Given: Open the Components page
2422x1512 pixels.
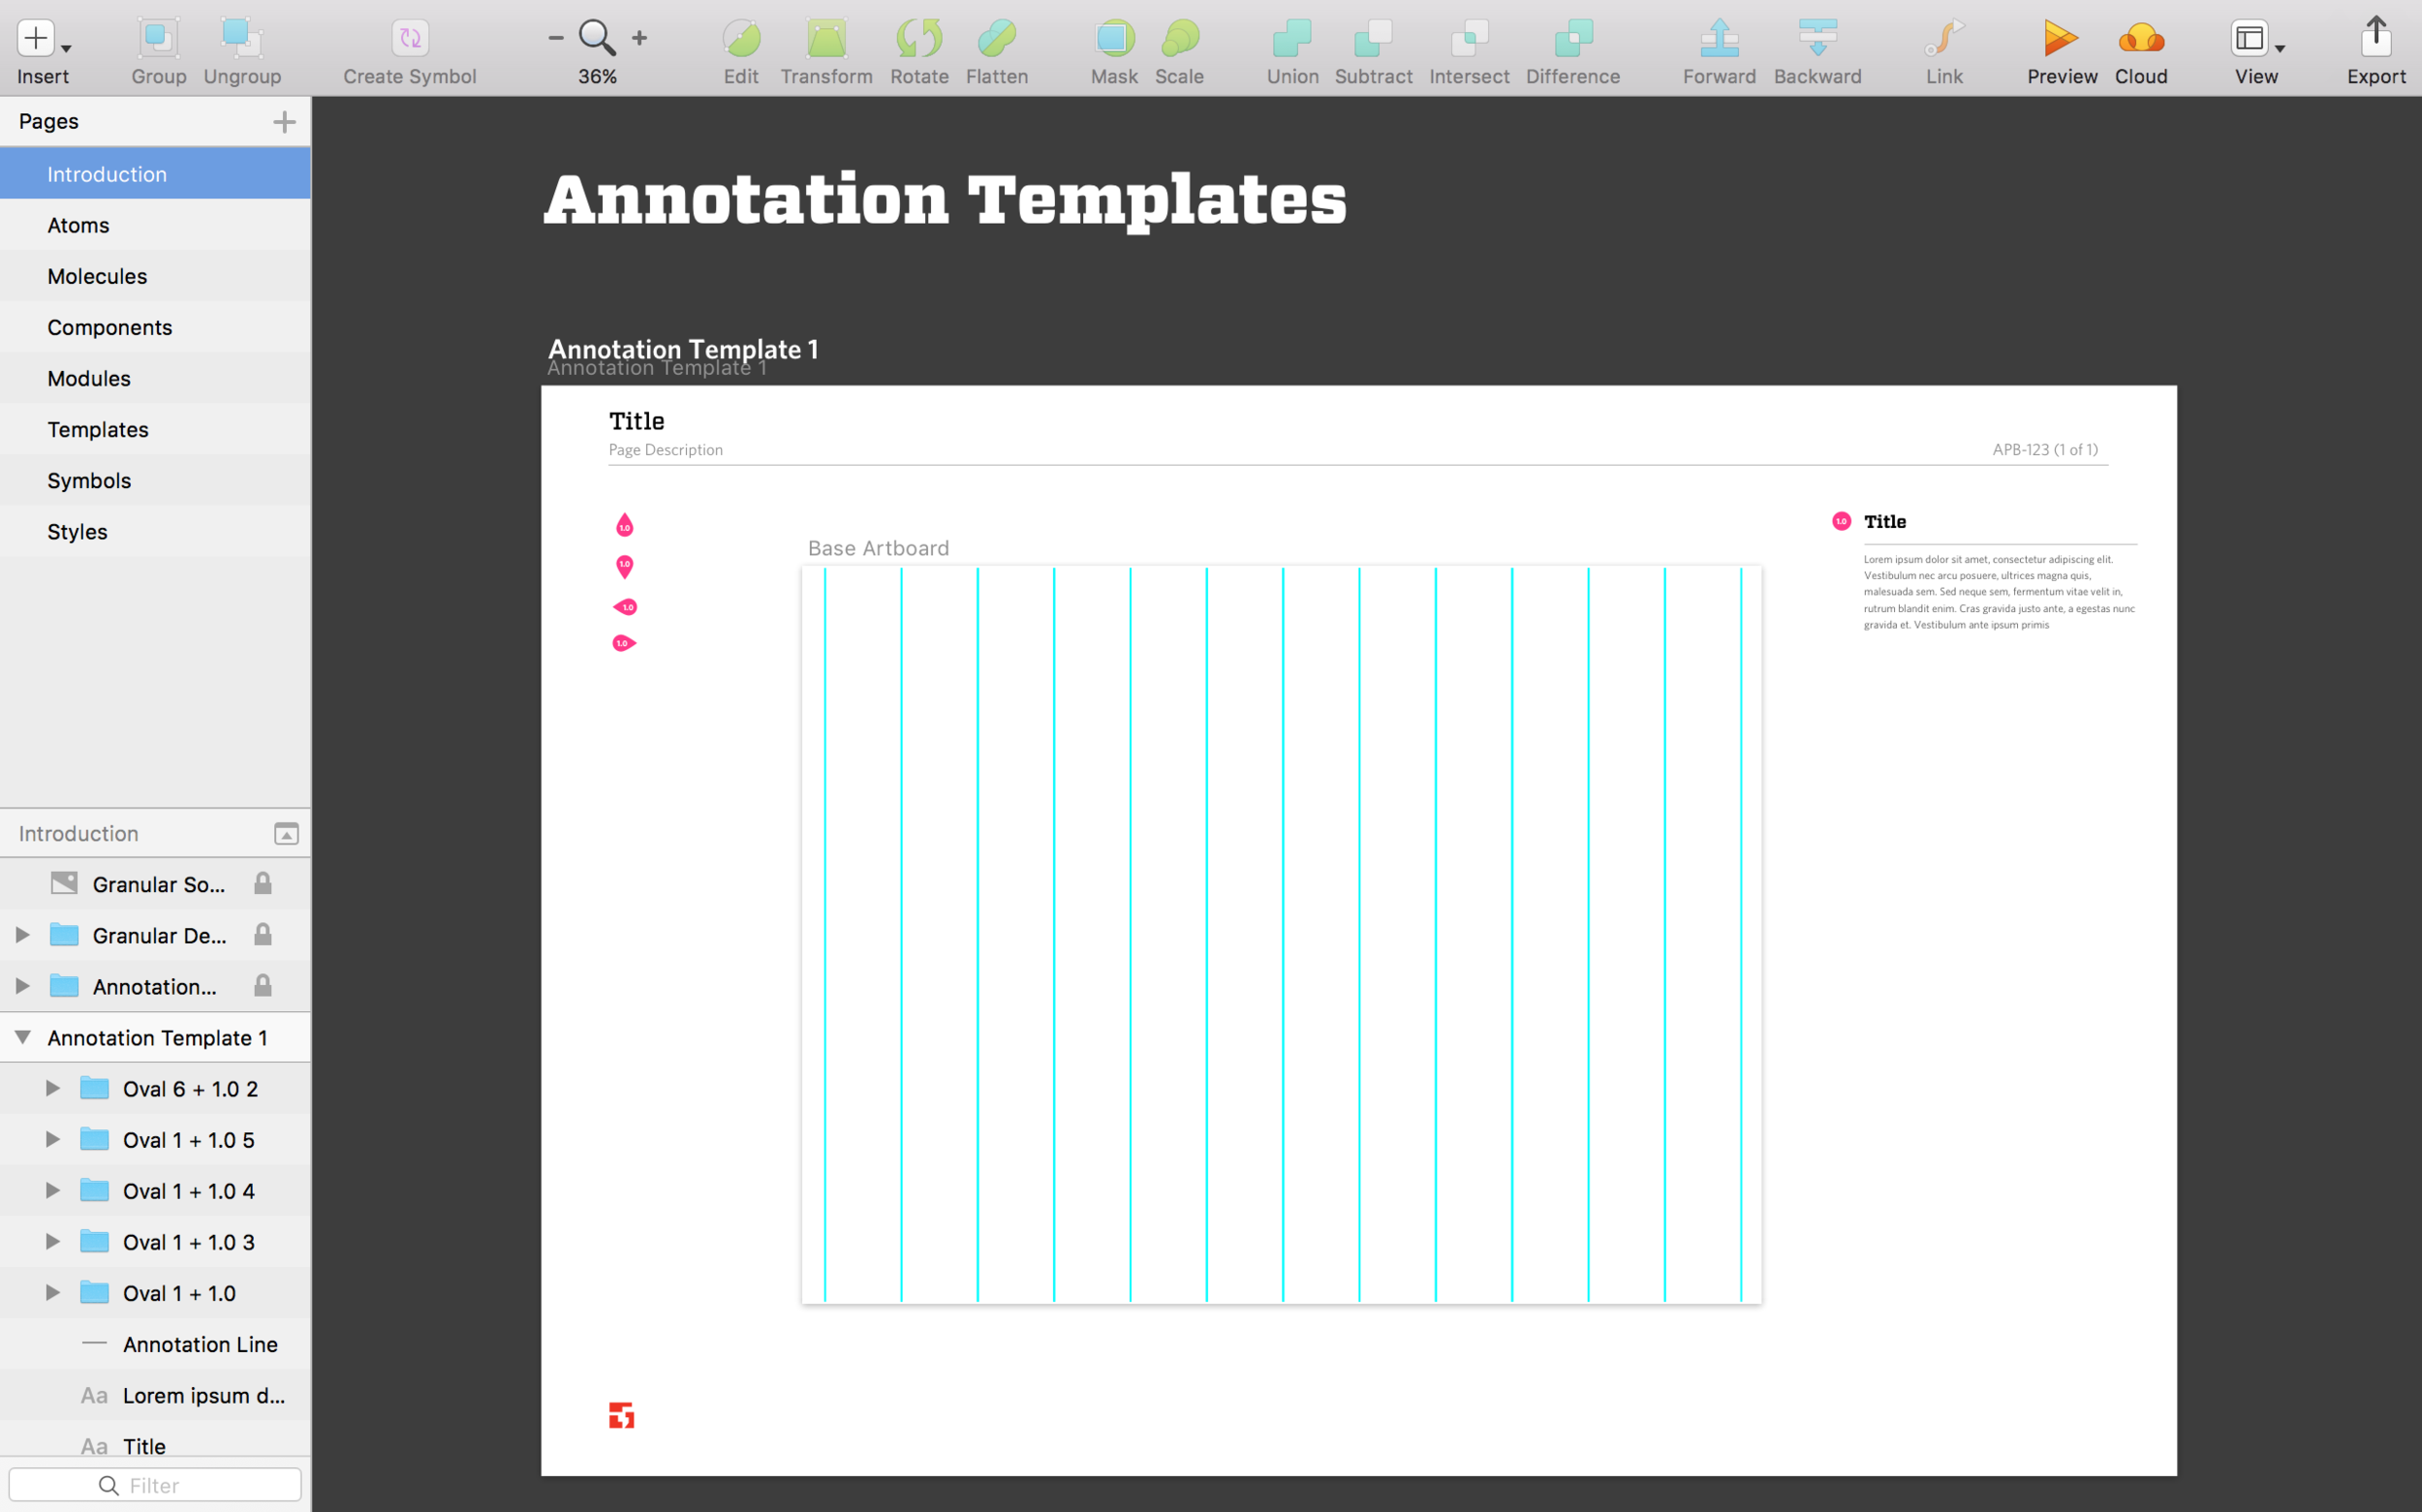Looking at the screenshot, I should [x=109, y=327].
